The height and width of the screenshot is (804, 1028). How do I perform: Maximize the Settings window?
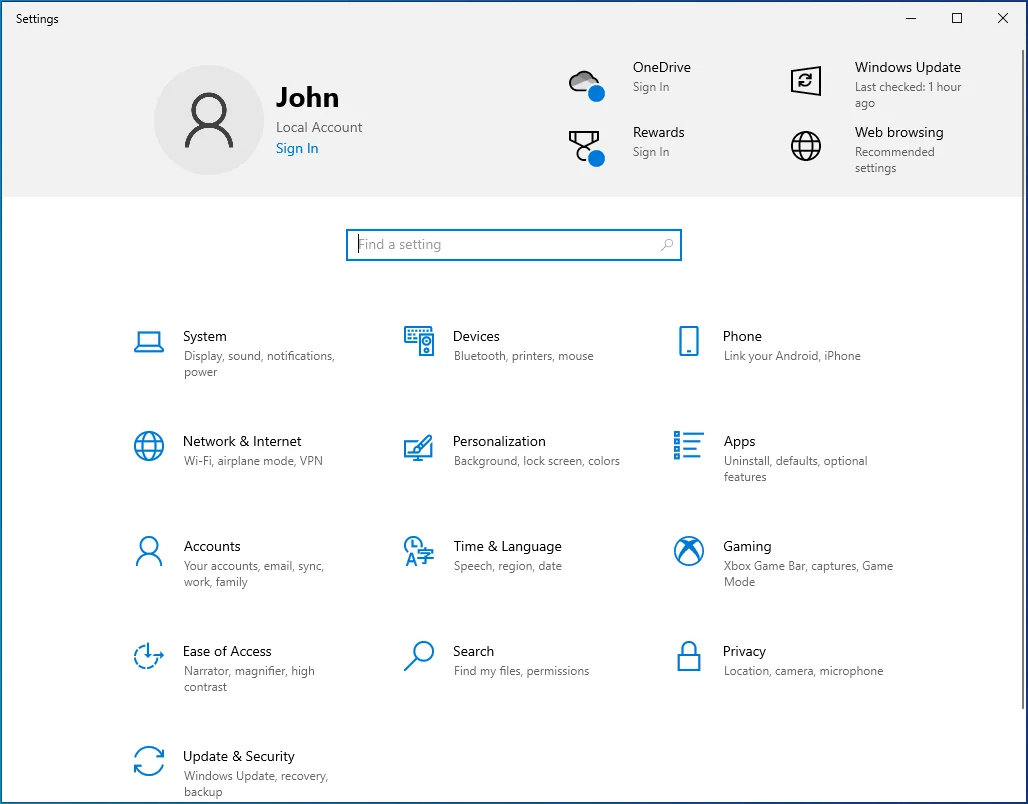(957, 18)
